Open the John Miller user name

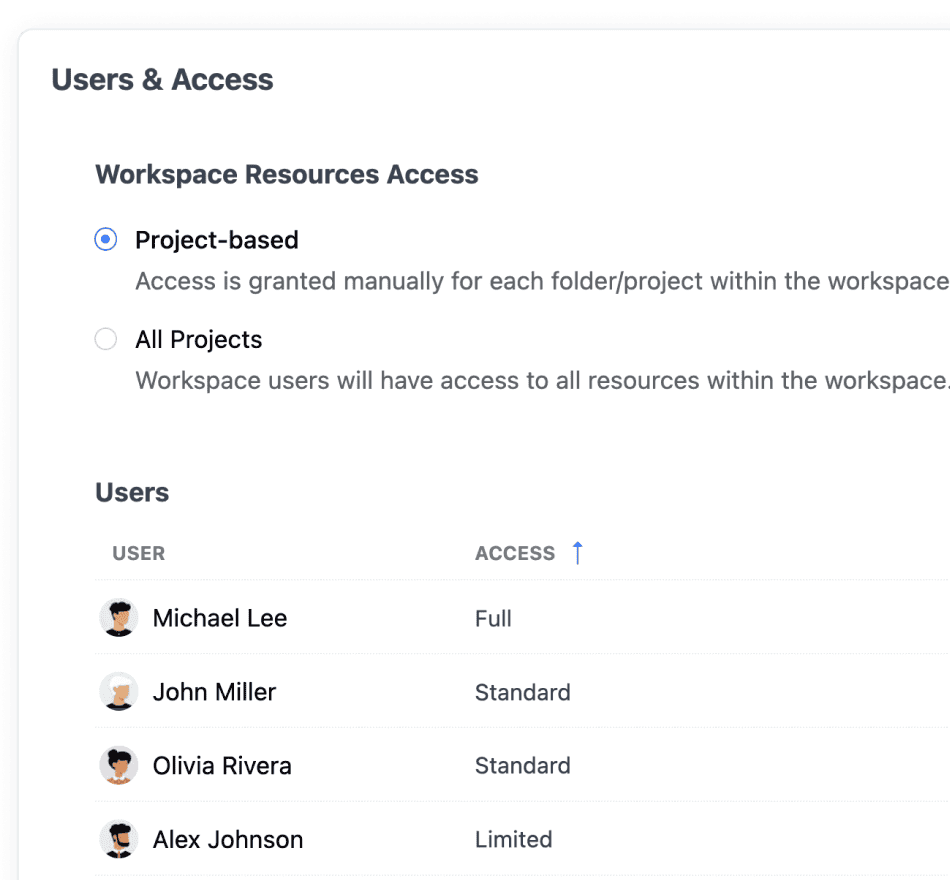coord(214,692)
